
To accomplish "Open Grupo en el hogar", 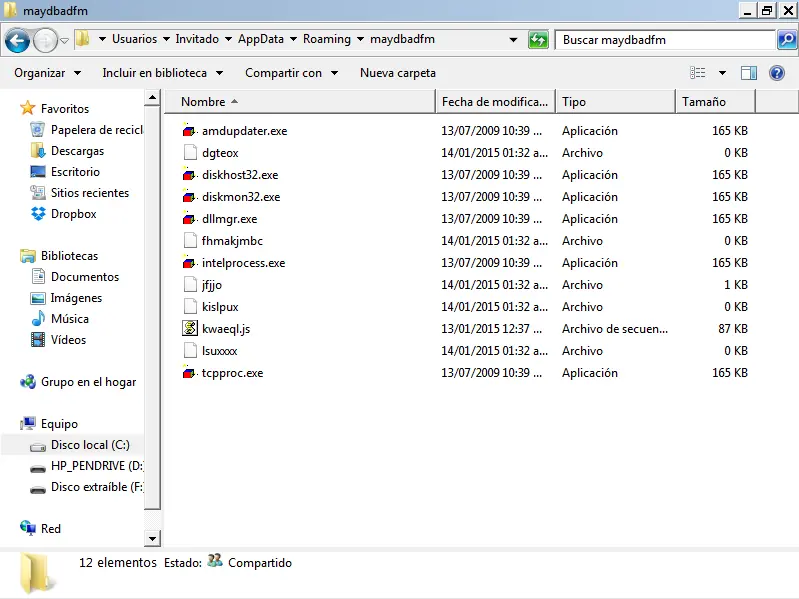I will click(88, 382).
